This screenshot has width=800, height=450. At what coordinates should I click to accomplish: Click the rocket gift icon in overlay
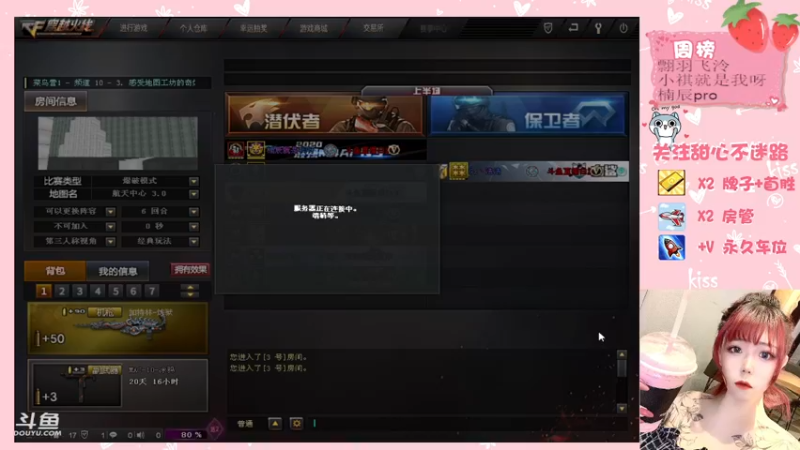pyautogui.click(x=671, y=248)
